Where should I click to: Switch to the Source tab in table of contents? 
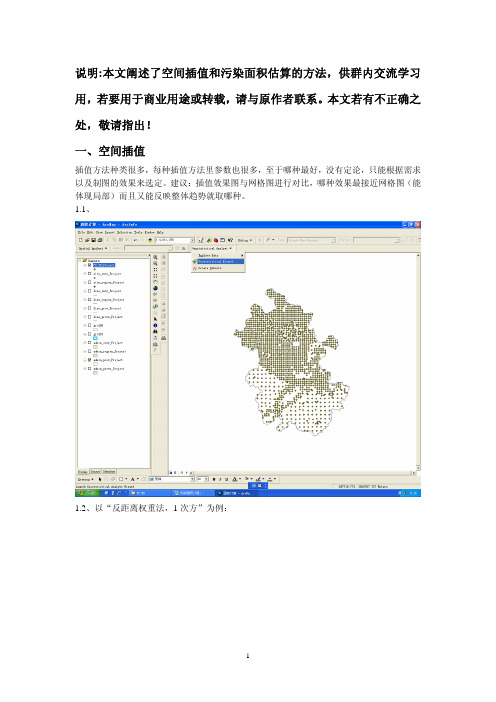(x=95, y=471)
